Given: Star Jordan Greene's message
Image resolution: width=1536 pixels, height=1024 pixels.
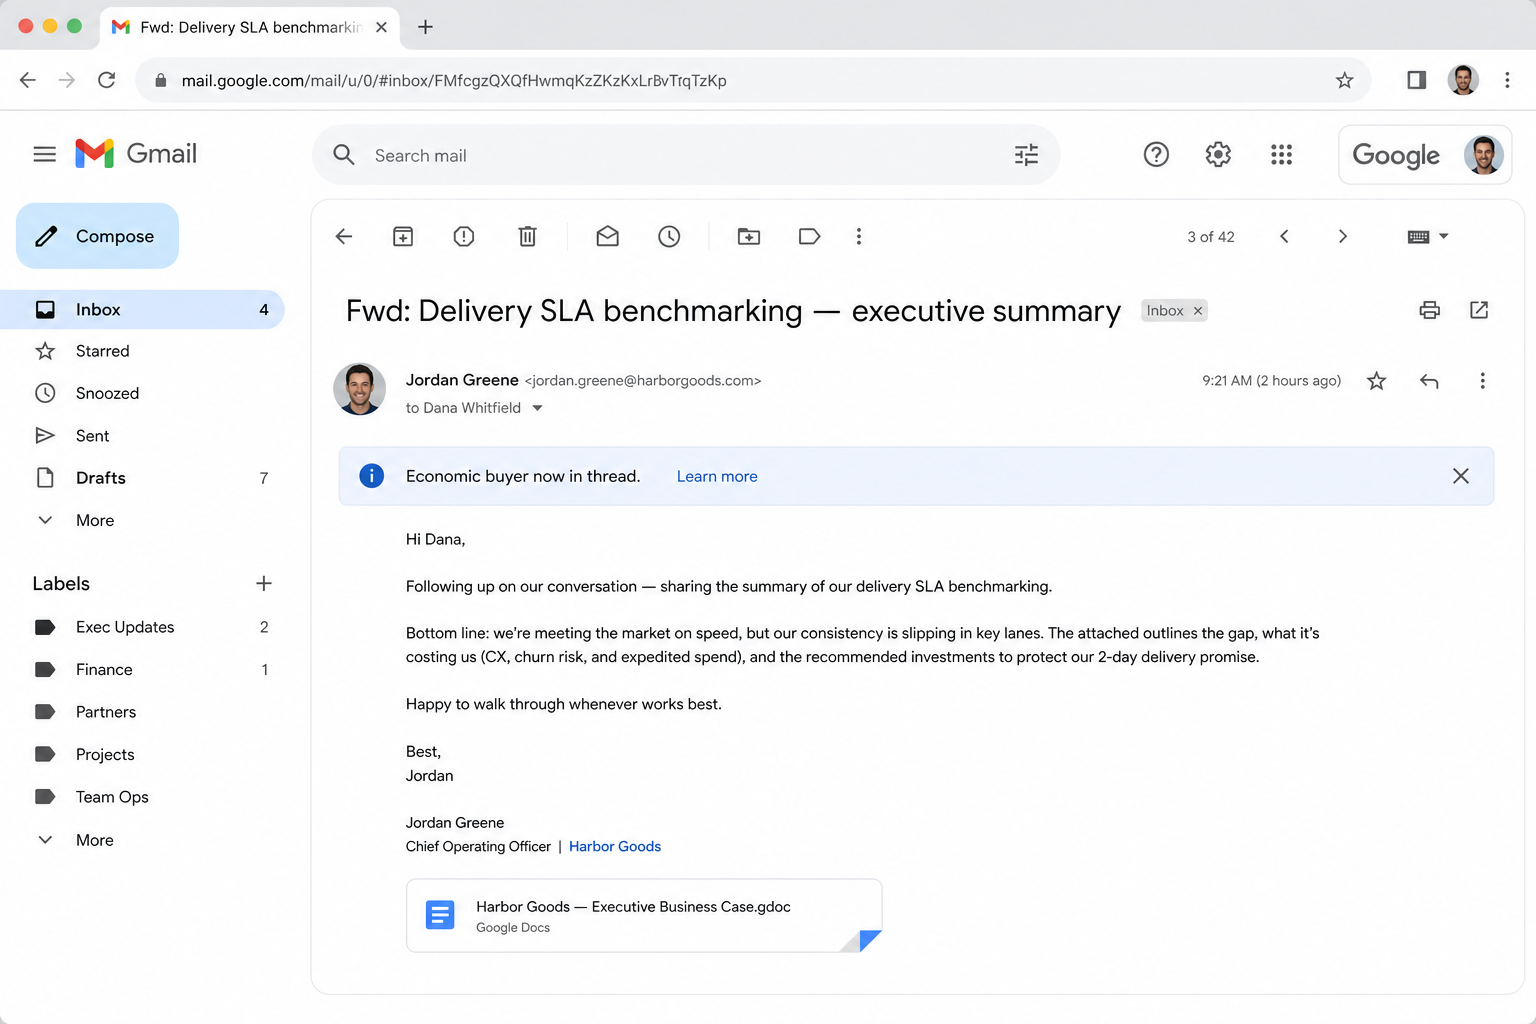Looking at the screenshot, I should [x=1377, y=381].
